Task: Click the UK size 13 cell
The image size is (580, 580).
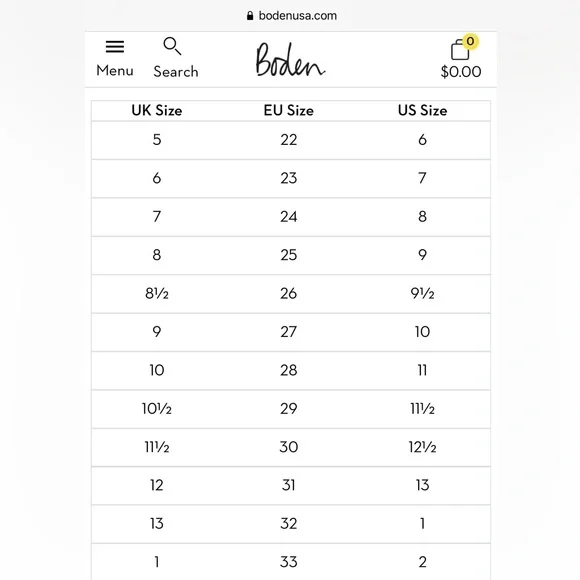Action: coord(157,523)
